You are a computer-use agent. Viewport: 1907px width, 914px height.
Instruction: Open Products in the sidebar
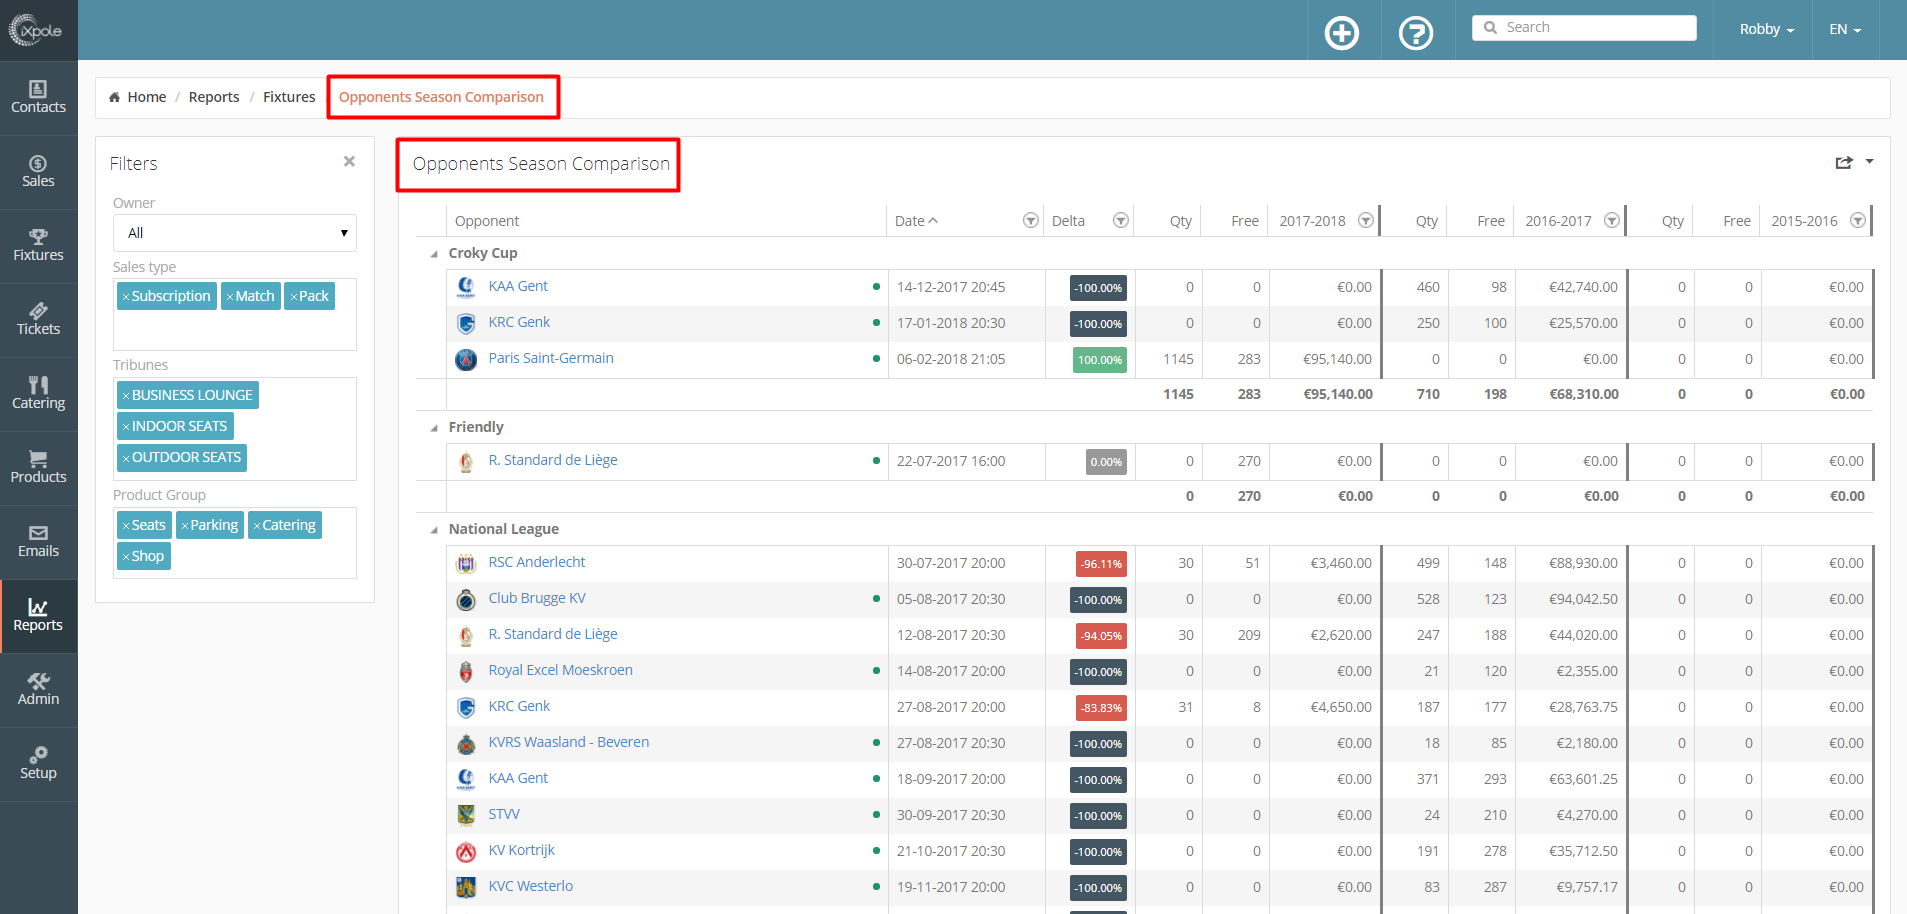(38, 468)
